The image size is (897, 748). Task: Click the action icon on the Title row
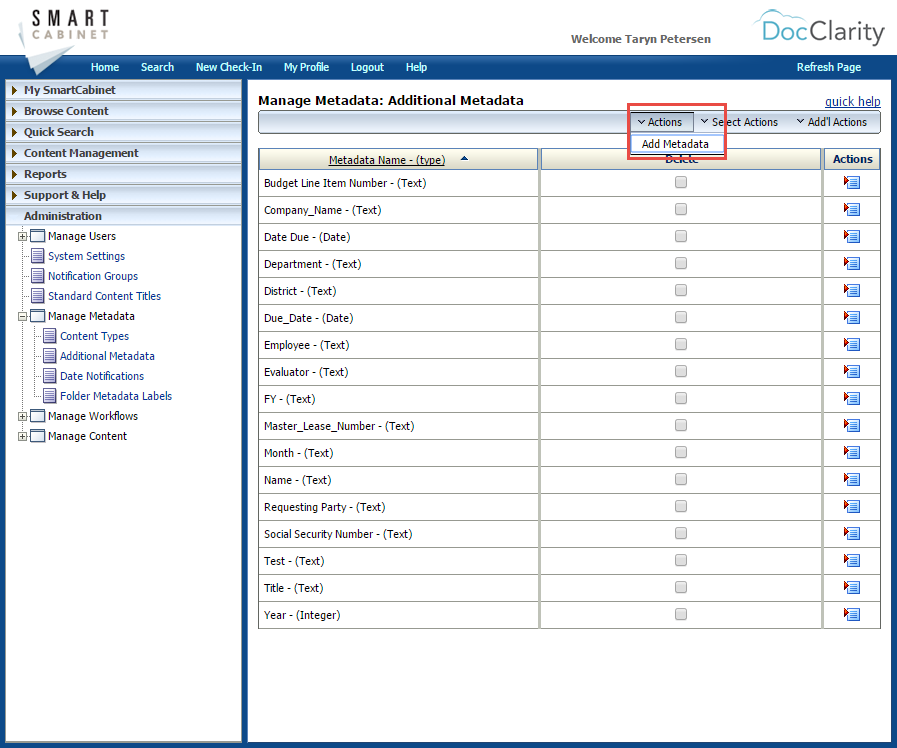[851, 588]
